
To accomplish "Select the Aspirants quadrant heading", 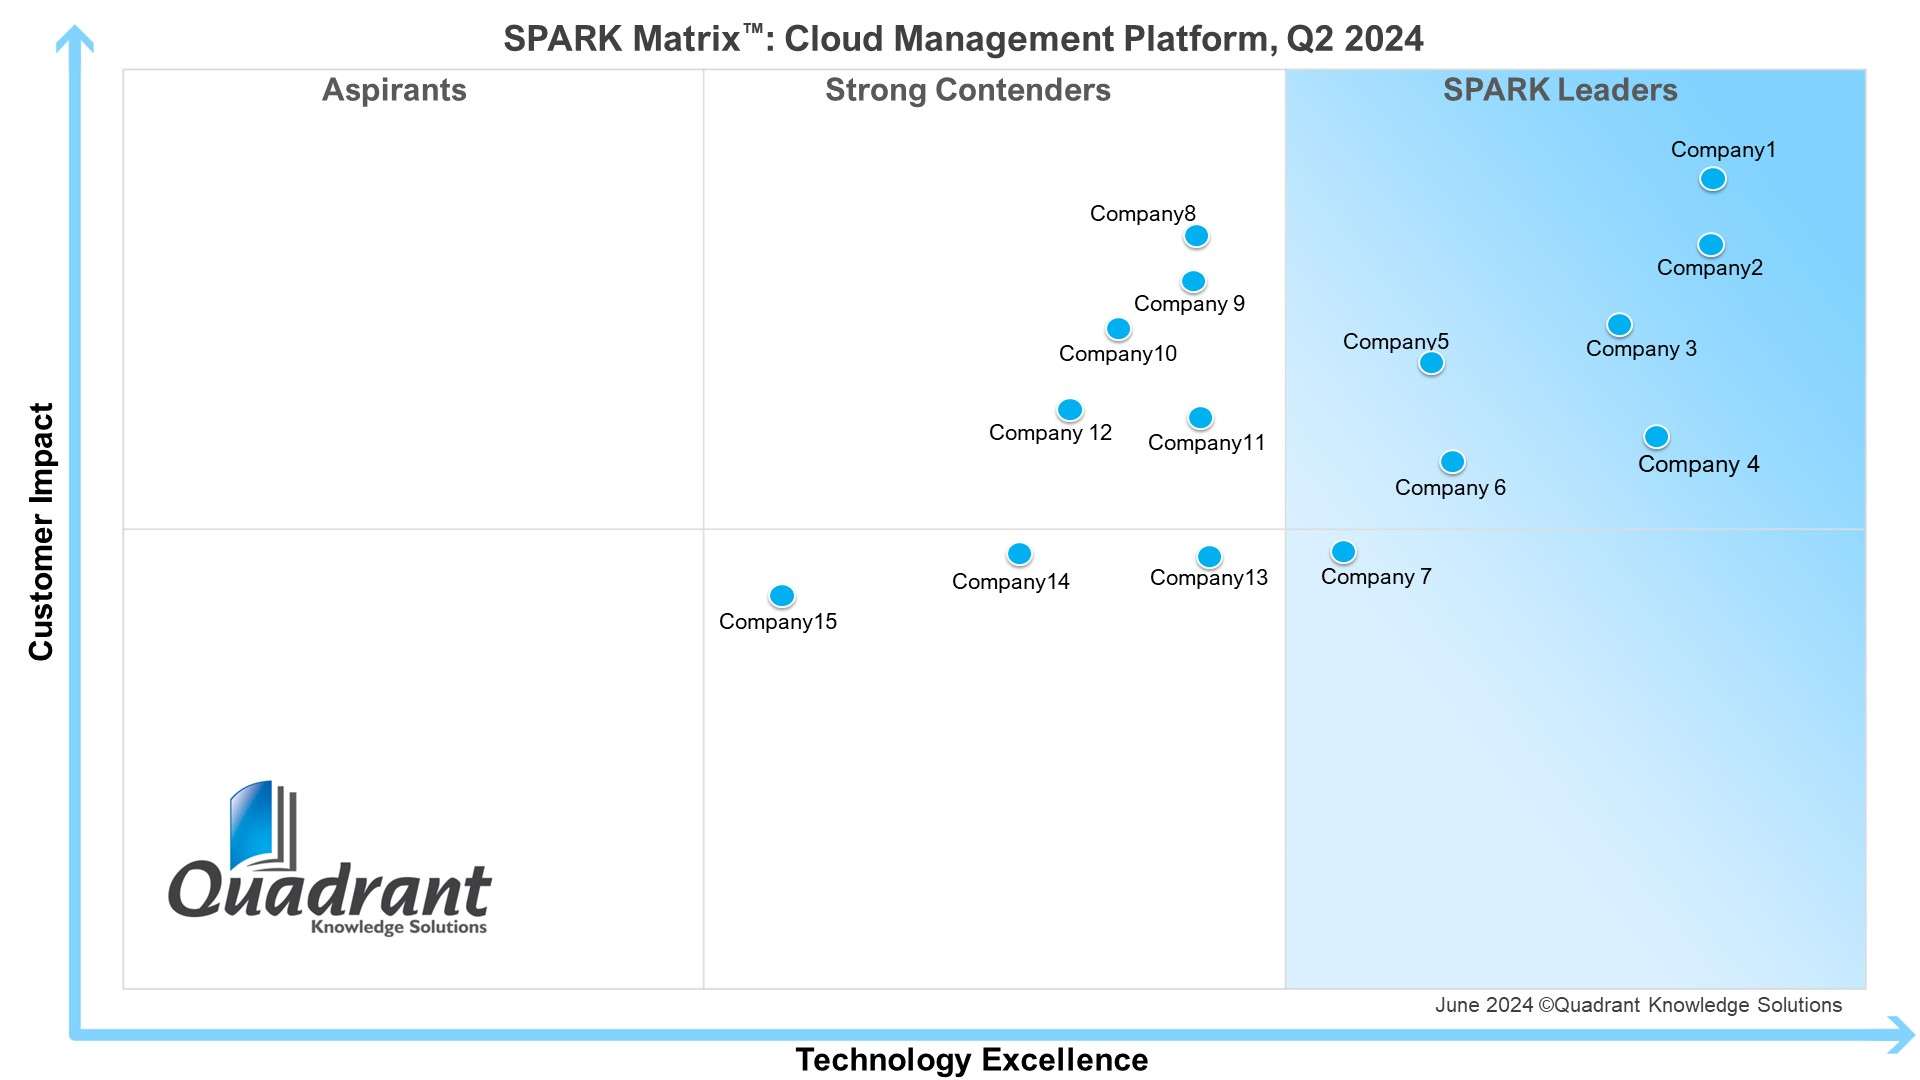I will (x=394, y=90).
